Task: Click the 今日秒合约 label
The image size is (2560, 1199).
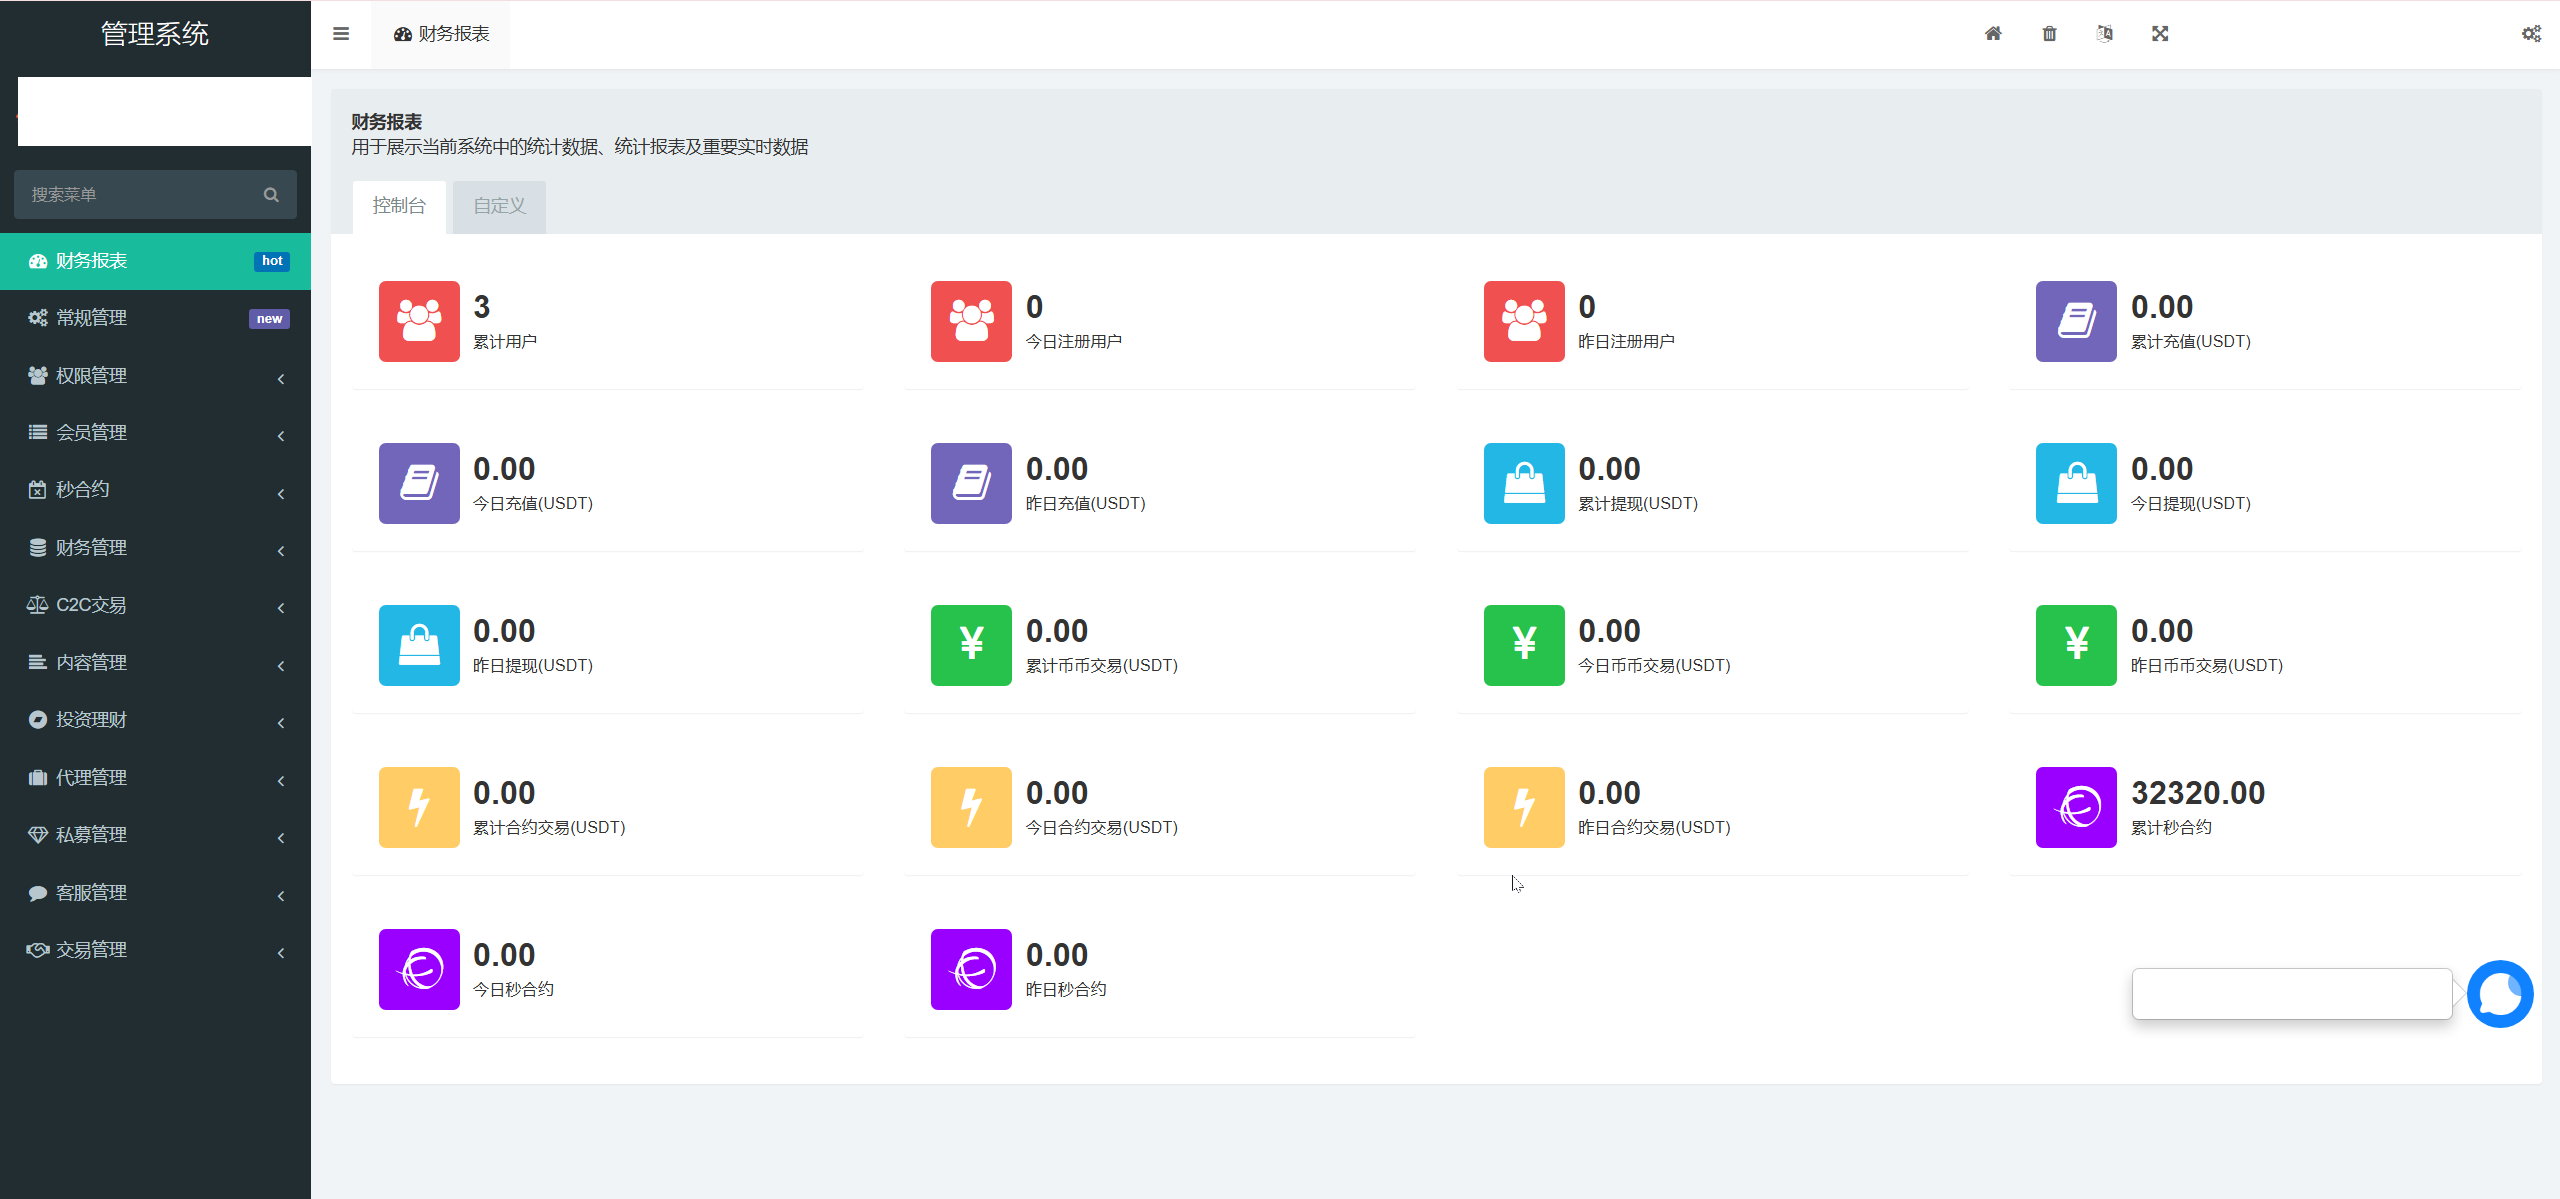Action: 513,990
